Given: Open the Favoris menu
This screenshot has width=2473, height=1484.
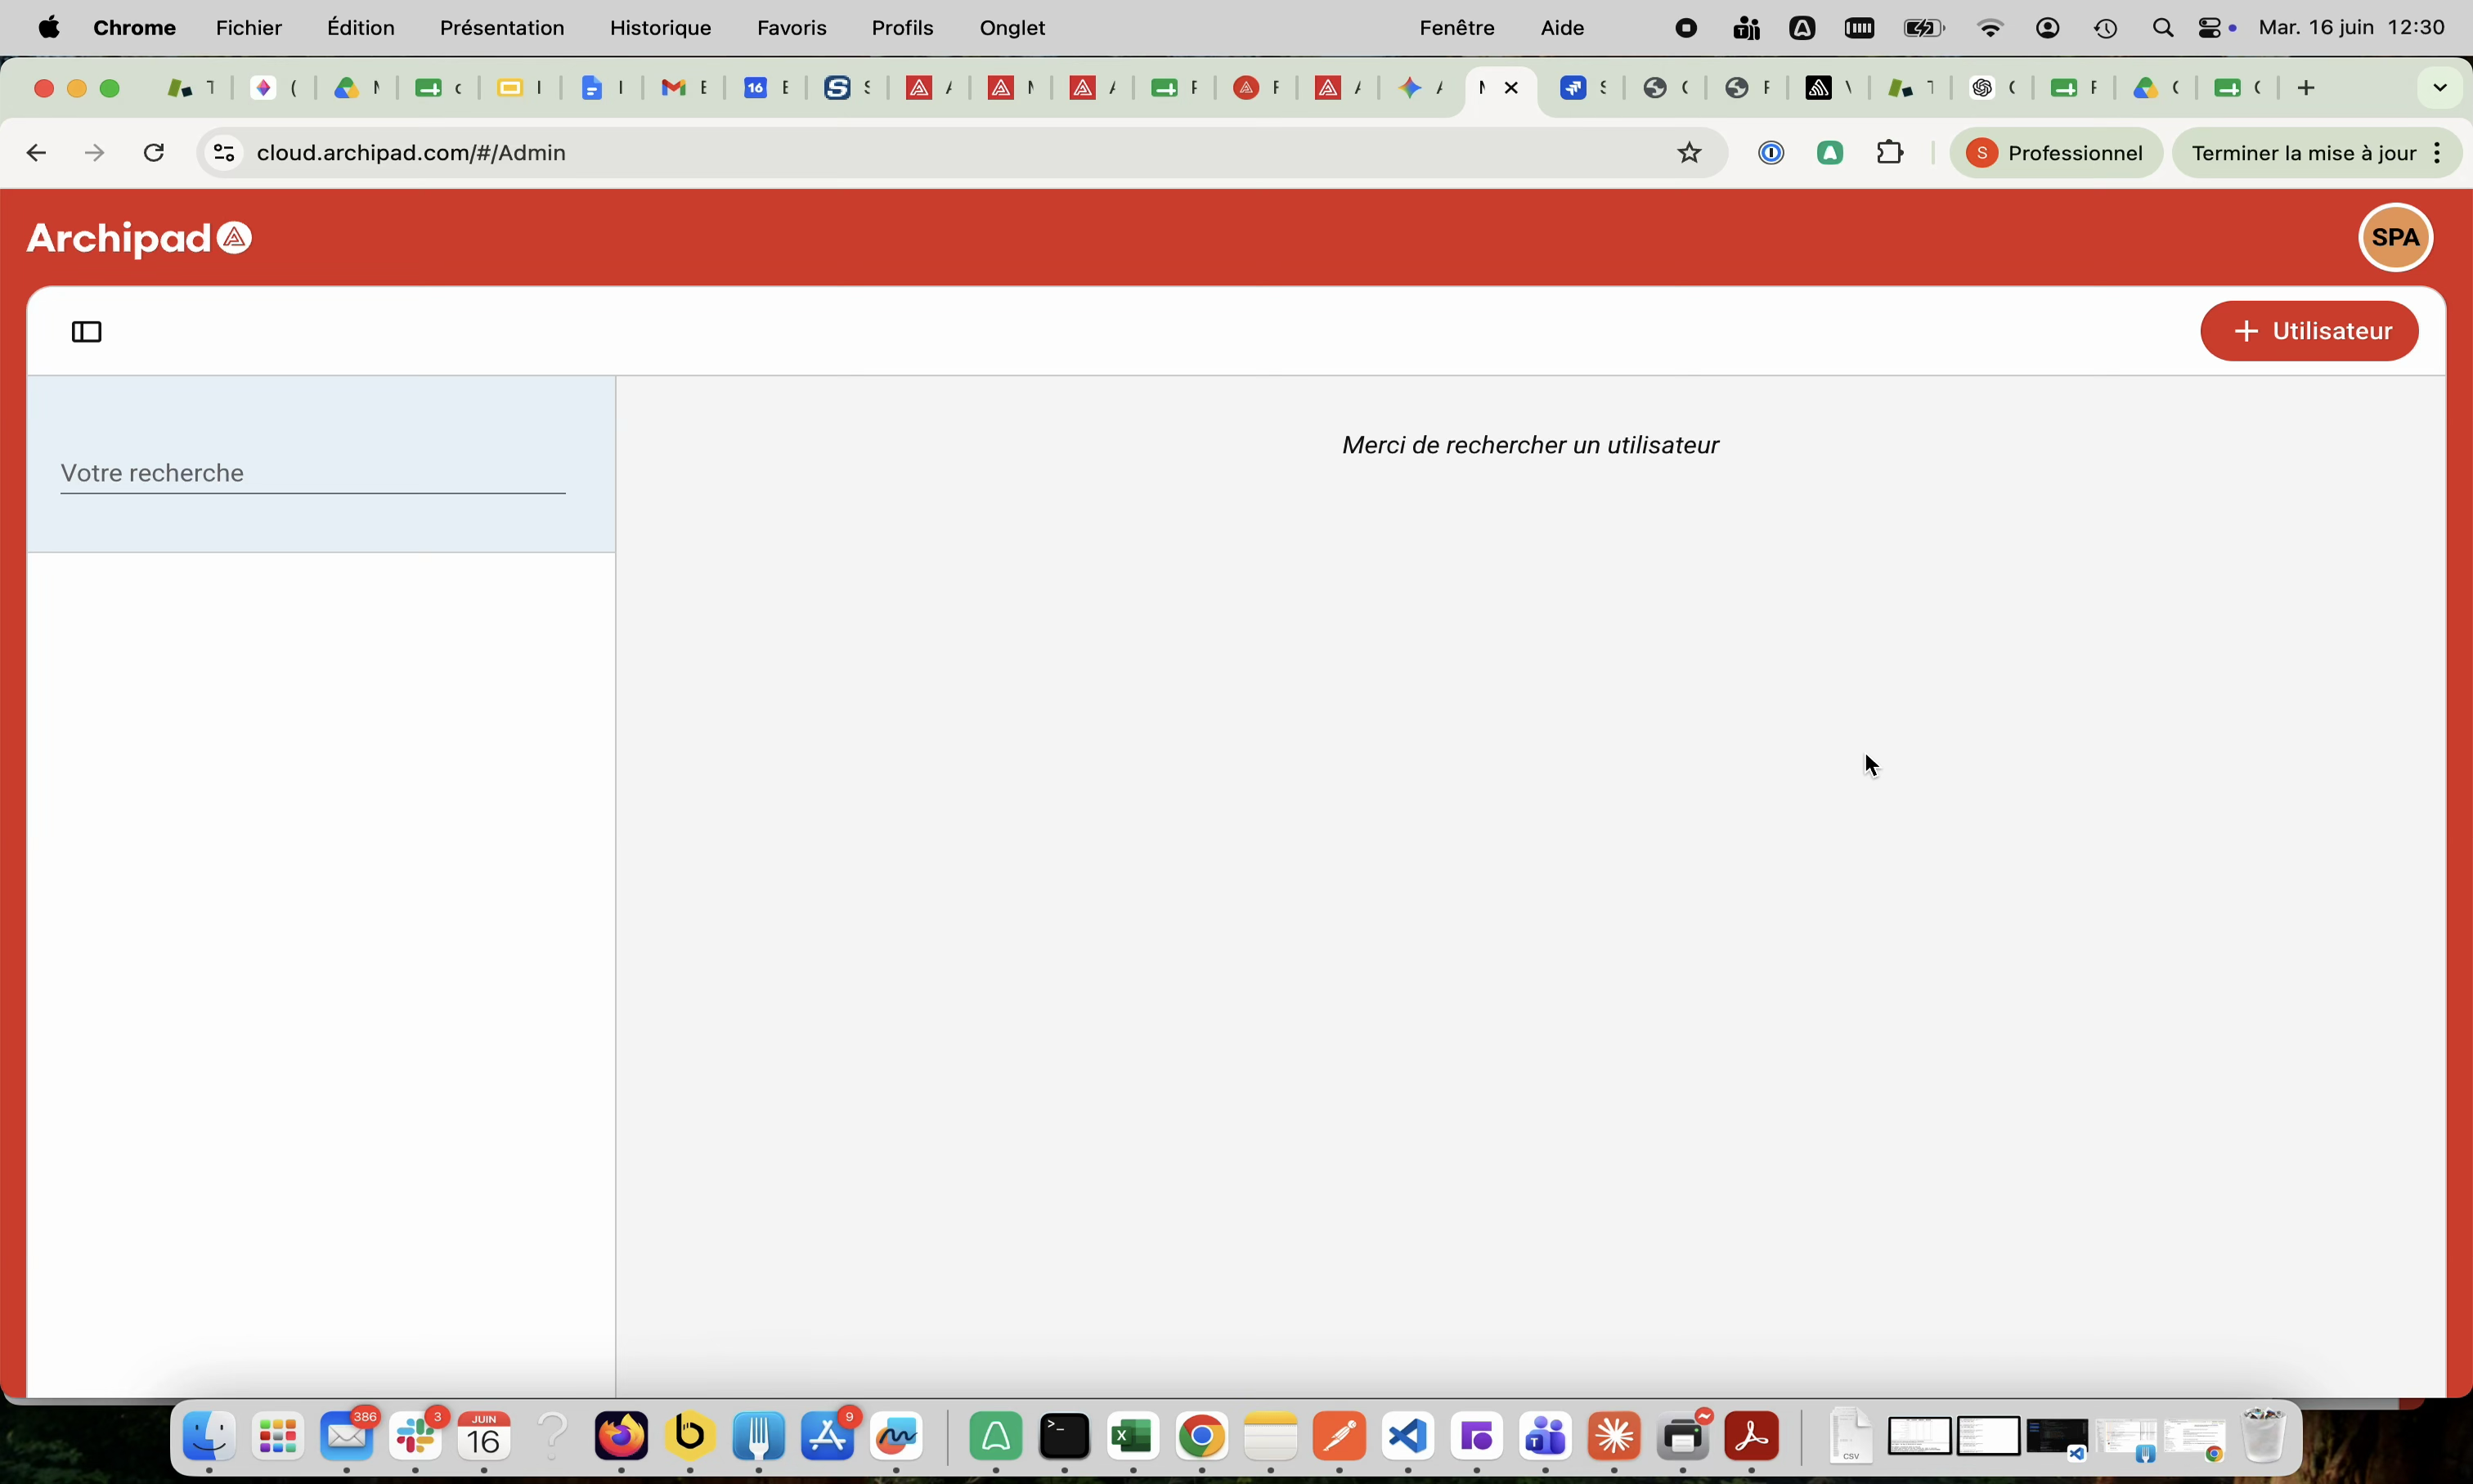Looking at the screenshot, I should tap(791, 28).
